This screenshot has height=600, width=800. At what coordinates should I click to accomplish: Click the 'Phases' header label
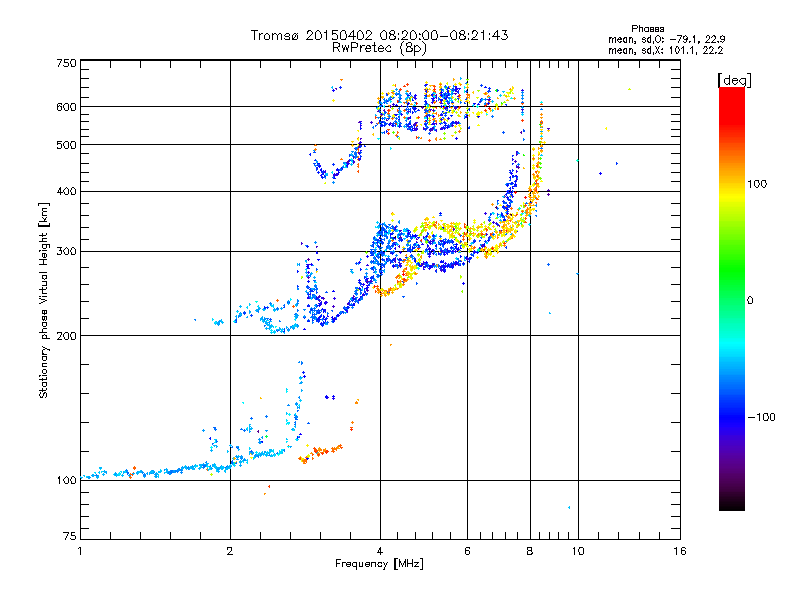647,29
